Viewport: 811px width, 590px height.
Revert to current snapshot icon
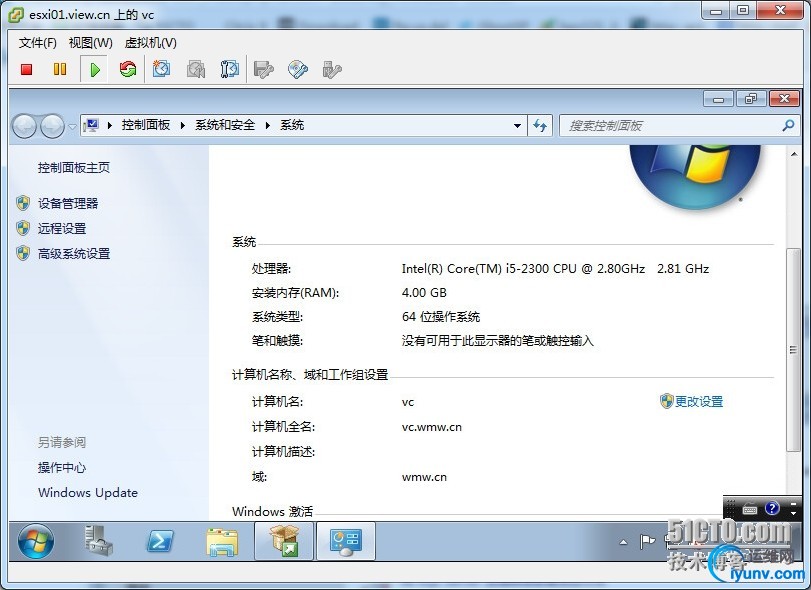click(196, 69)
